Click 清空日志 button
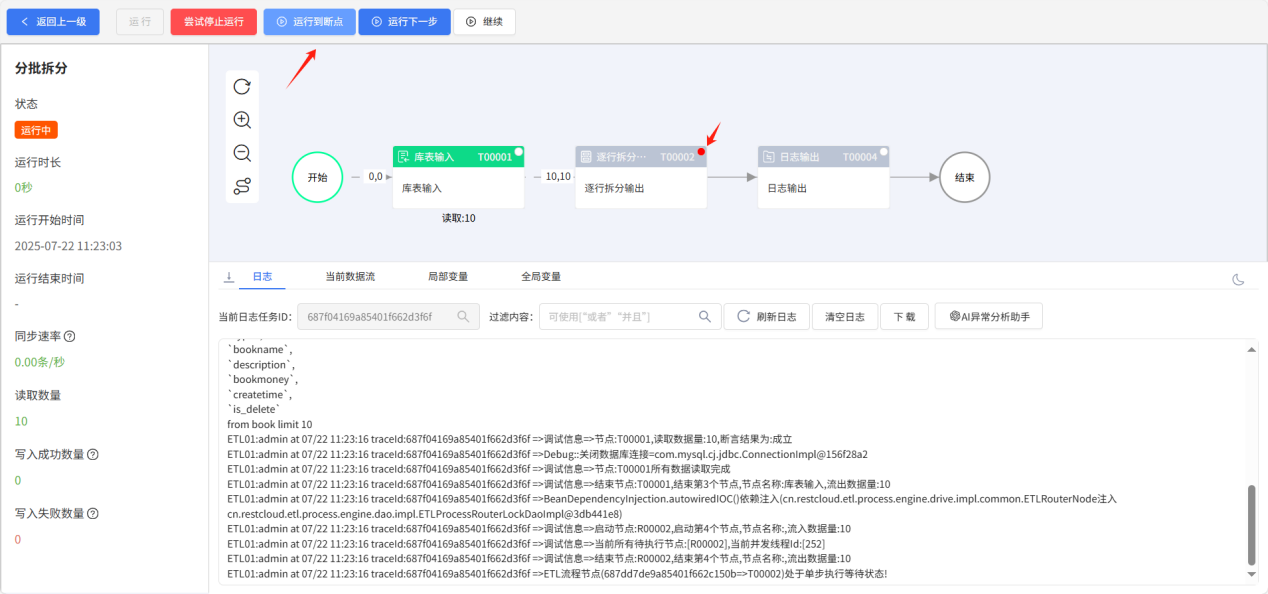 pos(845,317)
